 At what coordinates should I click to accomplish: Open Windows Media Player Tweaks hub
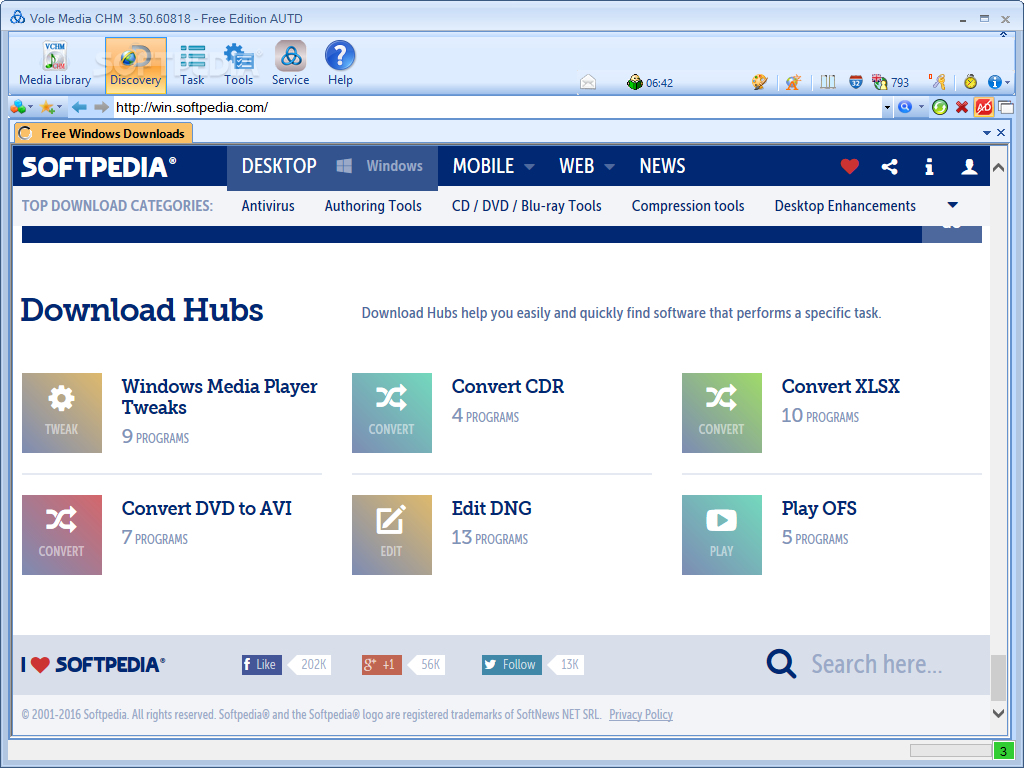point(219,396)
